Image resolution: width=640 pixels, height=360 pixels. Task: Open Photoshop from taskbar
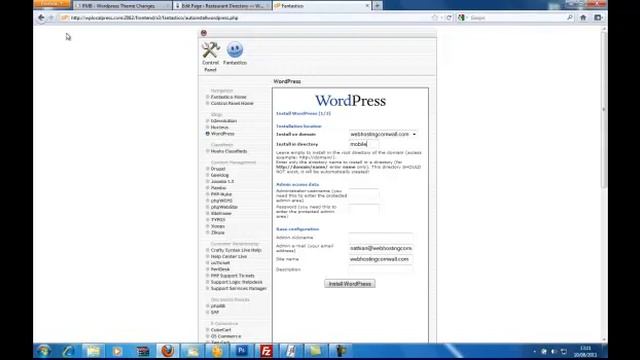coord(242,351)
